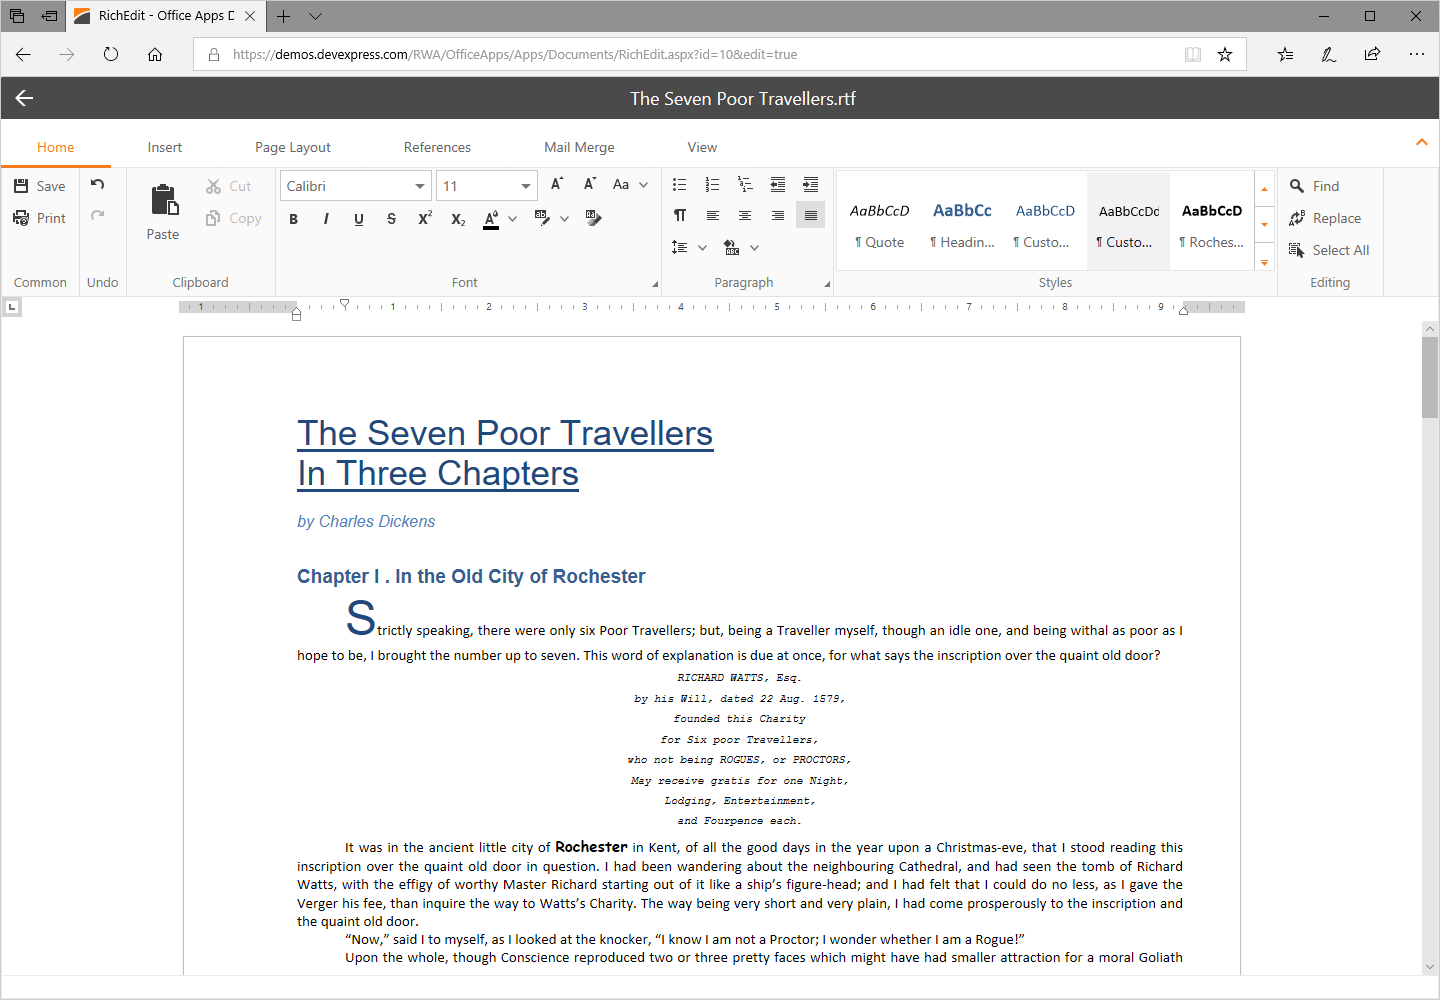The height and width of the screenshot is (1000, 1440).
Task: Decrease paragraph indent
Action: click(x=778, y=185)
